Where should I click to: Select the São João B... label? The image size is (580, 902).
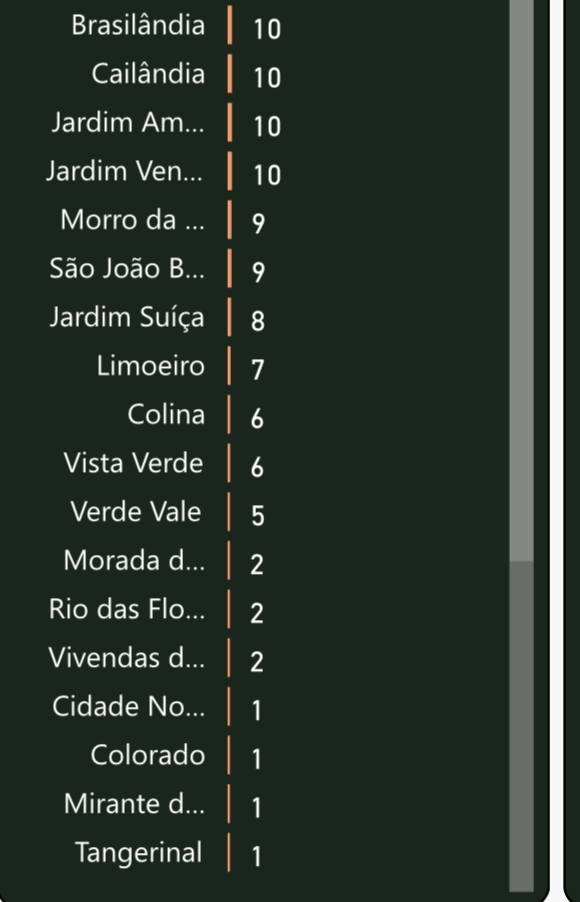pos(127,269)
